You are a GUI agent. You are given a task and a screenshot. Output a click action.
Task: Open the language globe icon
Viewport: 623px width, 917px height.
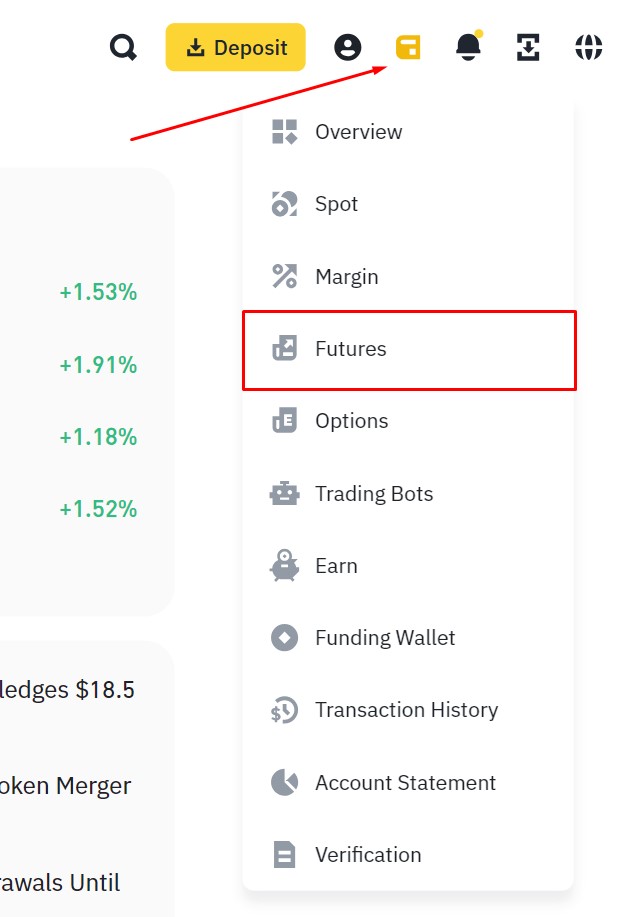coord(589,47)
